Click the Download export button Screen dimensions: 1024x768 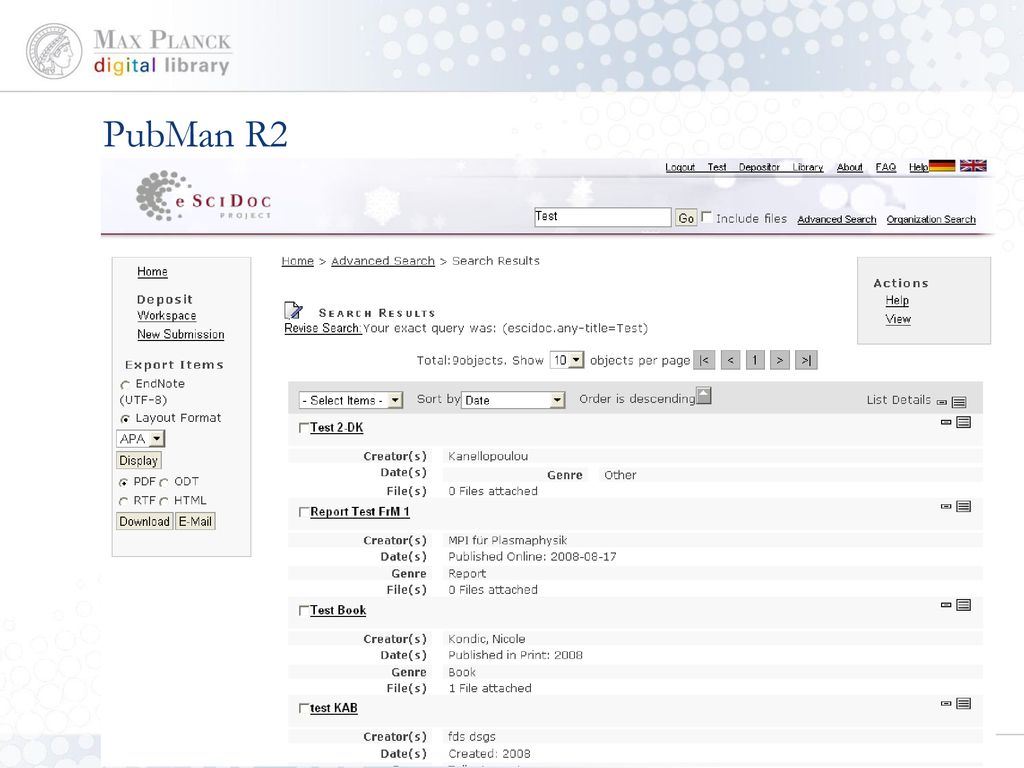click(144, 521)
